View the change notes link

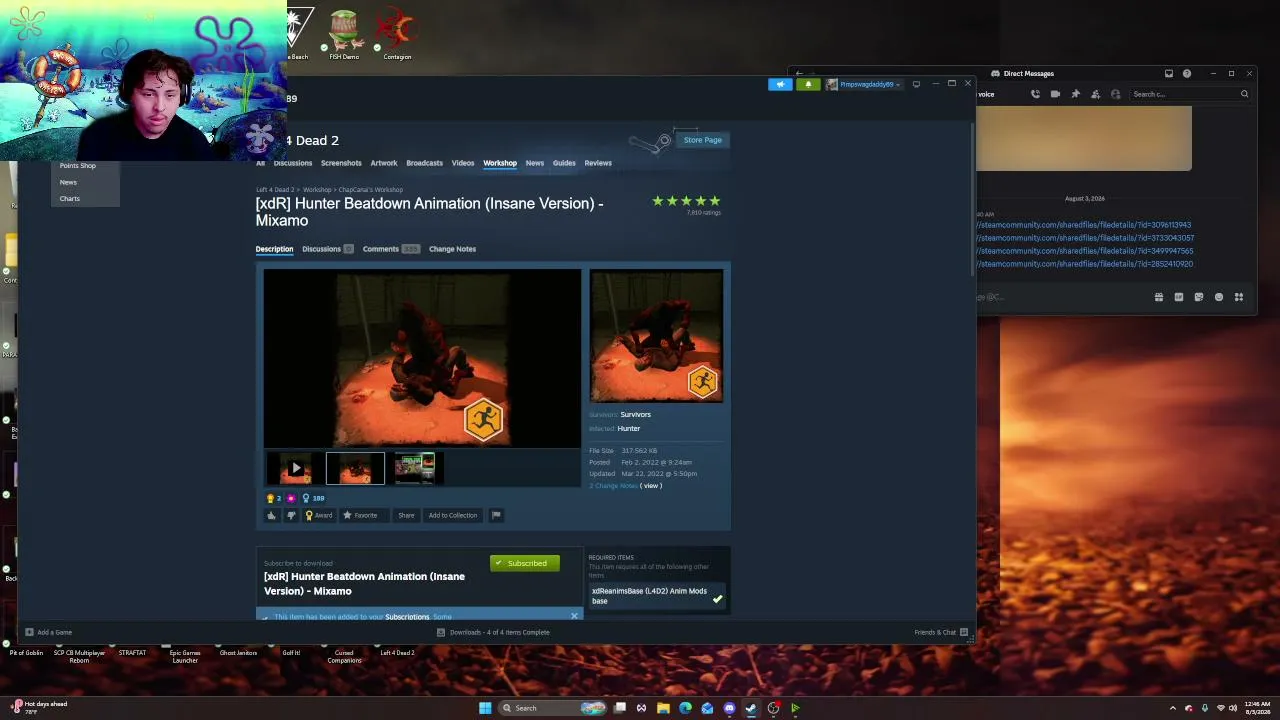[651, 486]
